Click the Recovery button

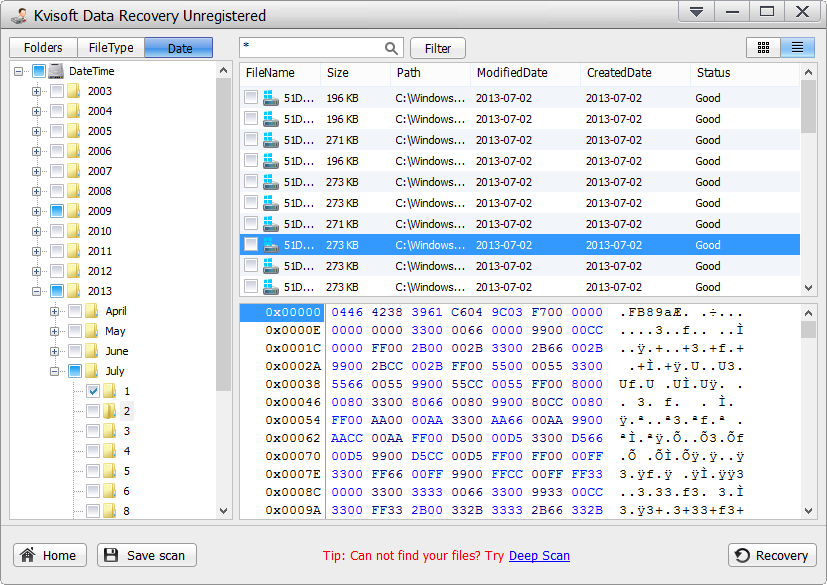(x=772, y=555)
